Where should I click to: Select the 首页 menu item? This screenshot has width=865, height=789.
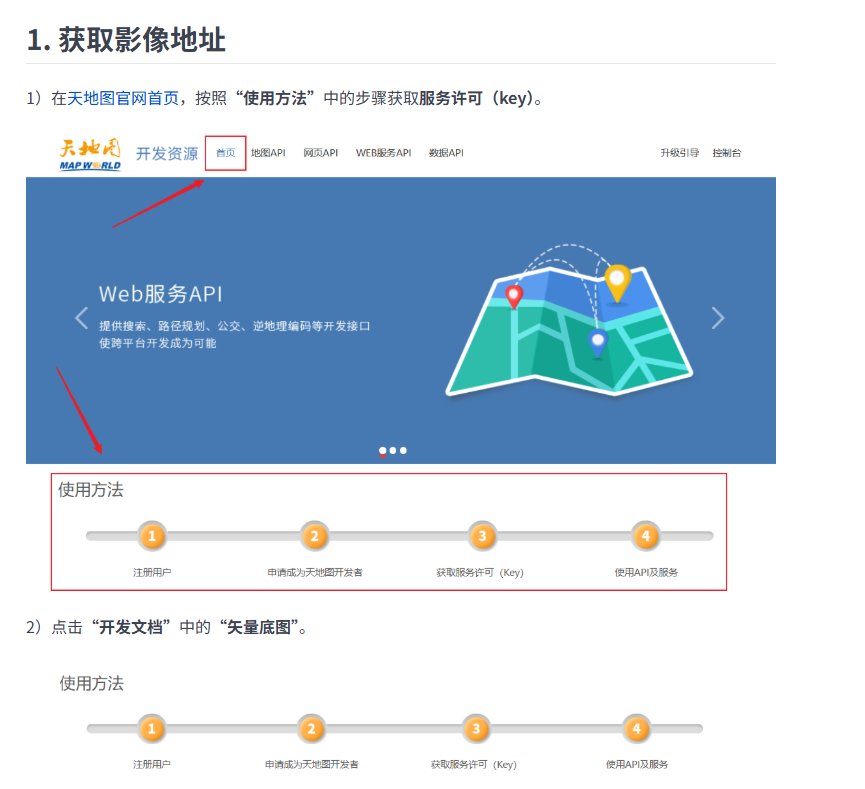pyautogui.click(x=226, y=153)
